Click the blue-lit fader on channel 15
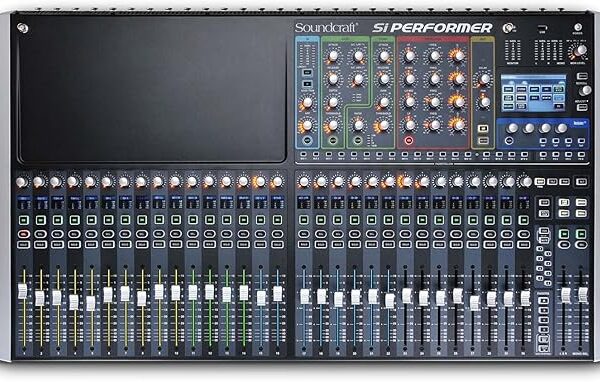The width and height of the screenshot is (600, 382). click(x=261, y=298)
